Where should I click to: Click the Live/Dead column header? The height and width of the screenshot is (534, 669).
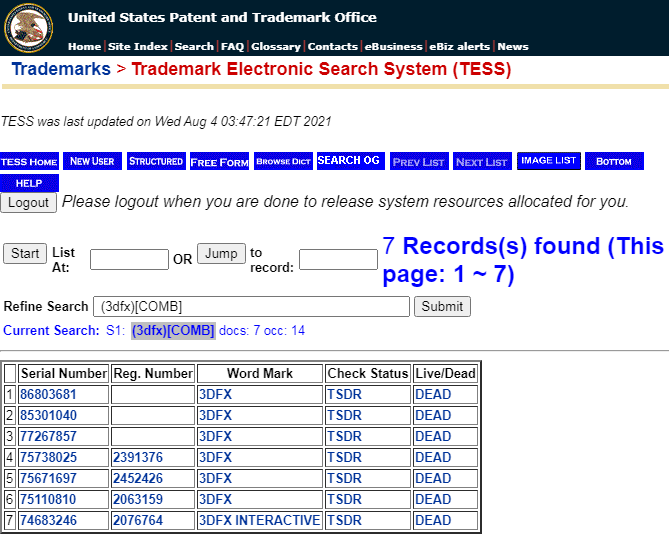(445, 374)
